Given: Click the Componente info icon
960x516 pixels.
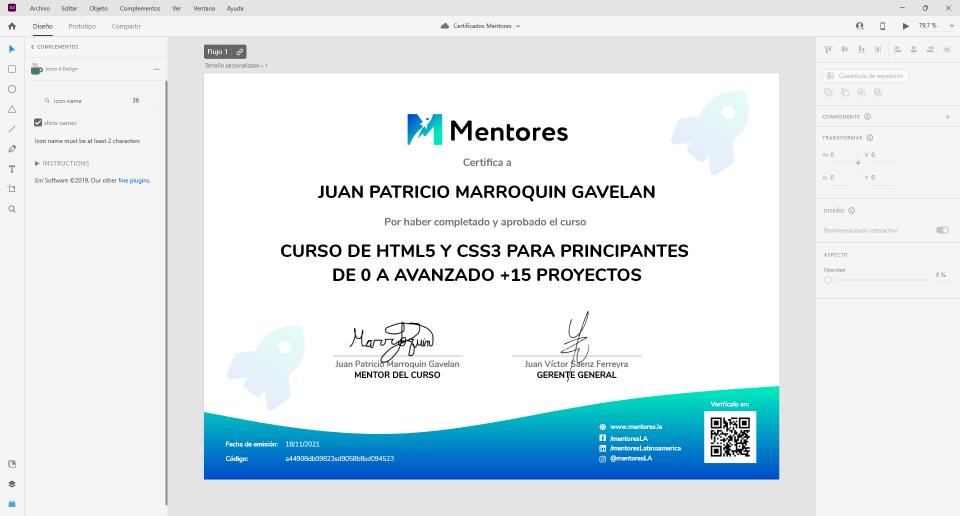Looking at the screenshot, I should 868,117.
